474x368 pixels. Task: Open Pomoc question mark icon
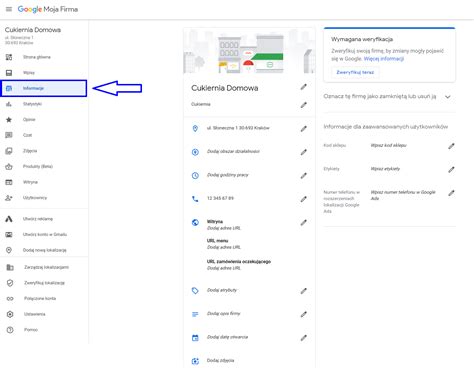coord(10,330)
